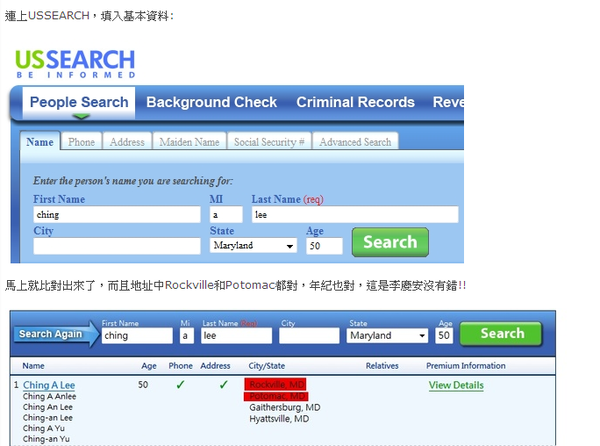Switch to the Maiden Name sub-tab
600x446 pixels.
(x=189, y=142)
